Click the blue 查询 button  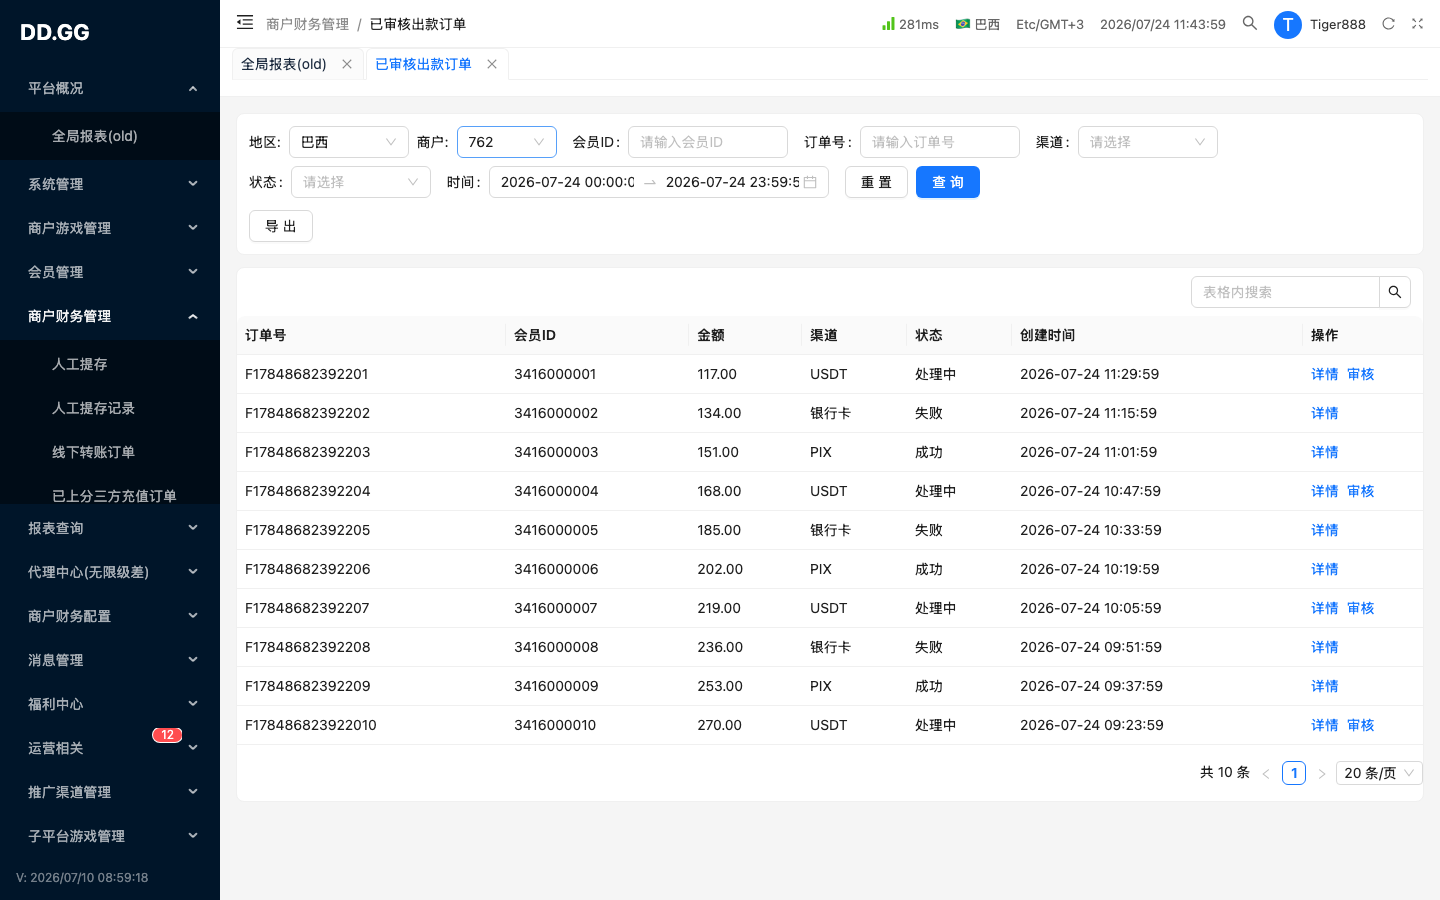948,182
